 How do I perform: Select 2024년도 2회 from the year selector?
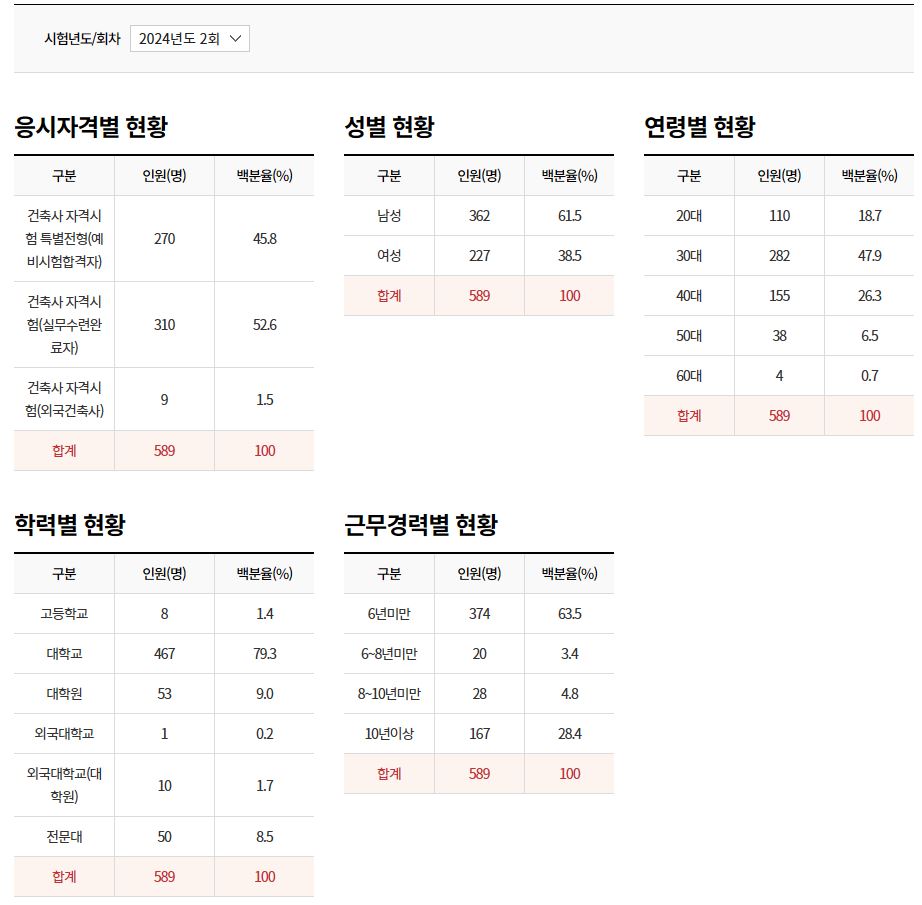180,38
